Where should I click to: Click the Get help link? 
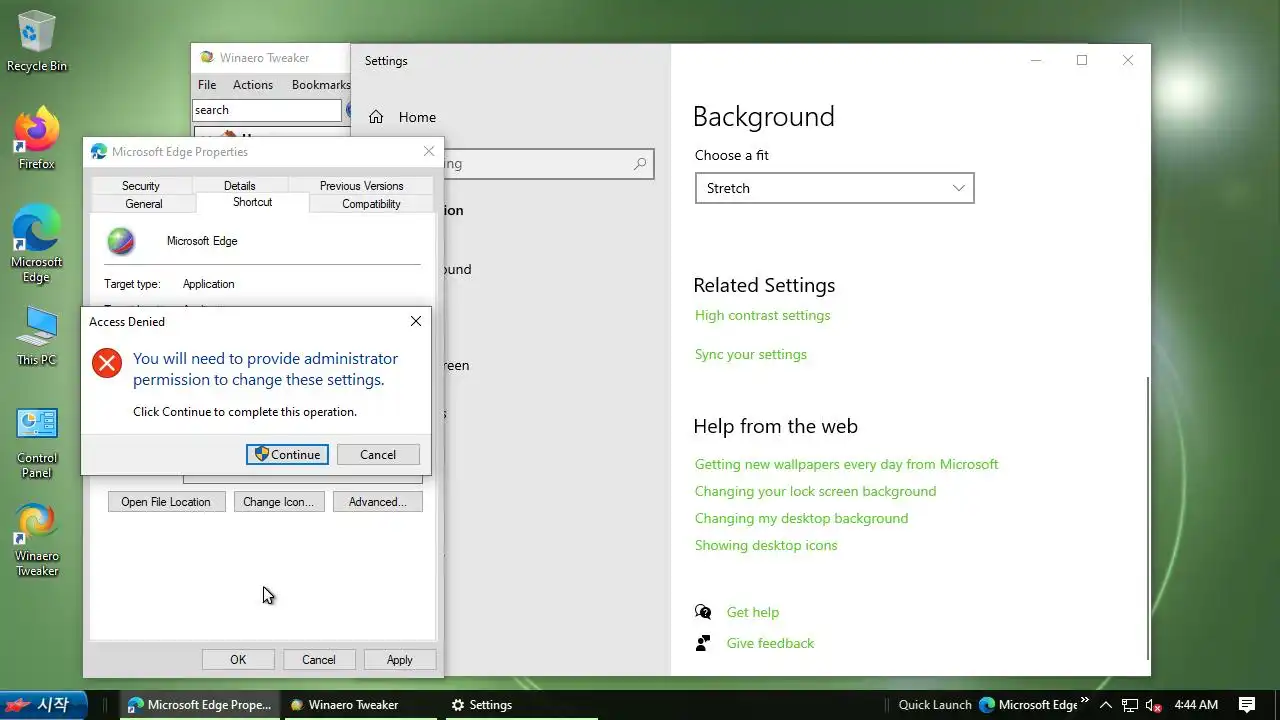click(753, 612)
